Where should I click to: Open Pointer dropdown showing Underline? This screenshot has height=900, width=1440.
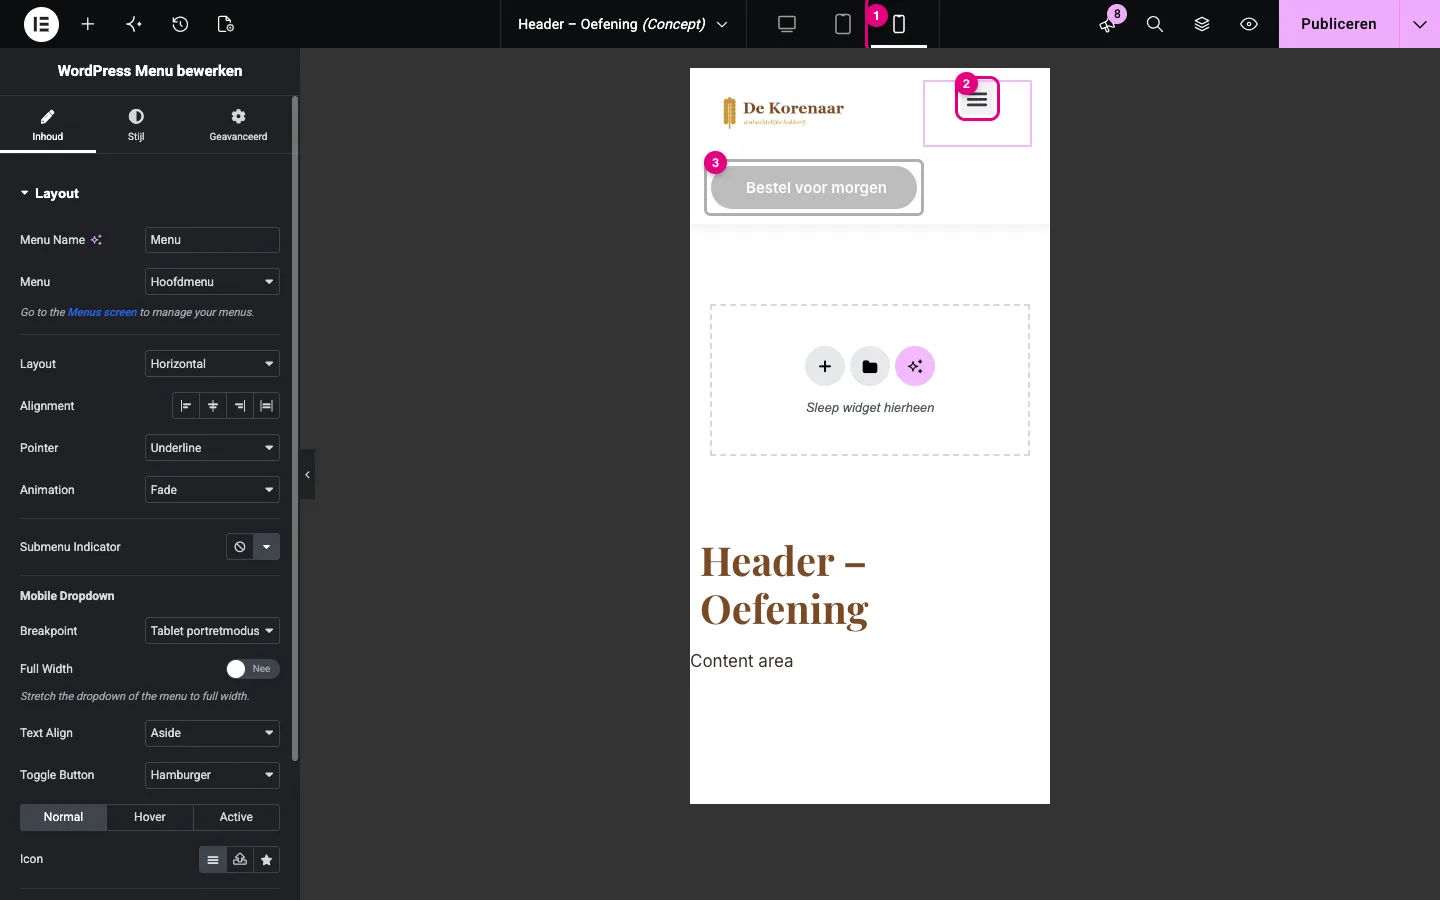coord(212,448)
